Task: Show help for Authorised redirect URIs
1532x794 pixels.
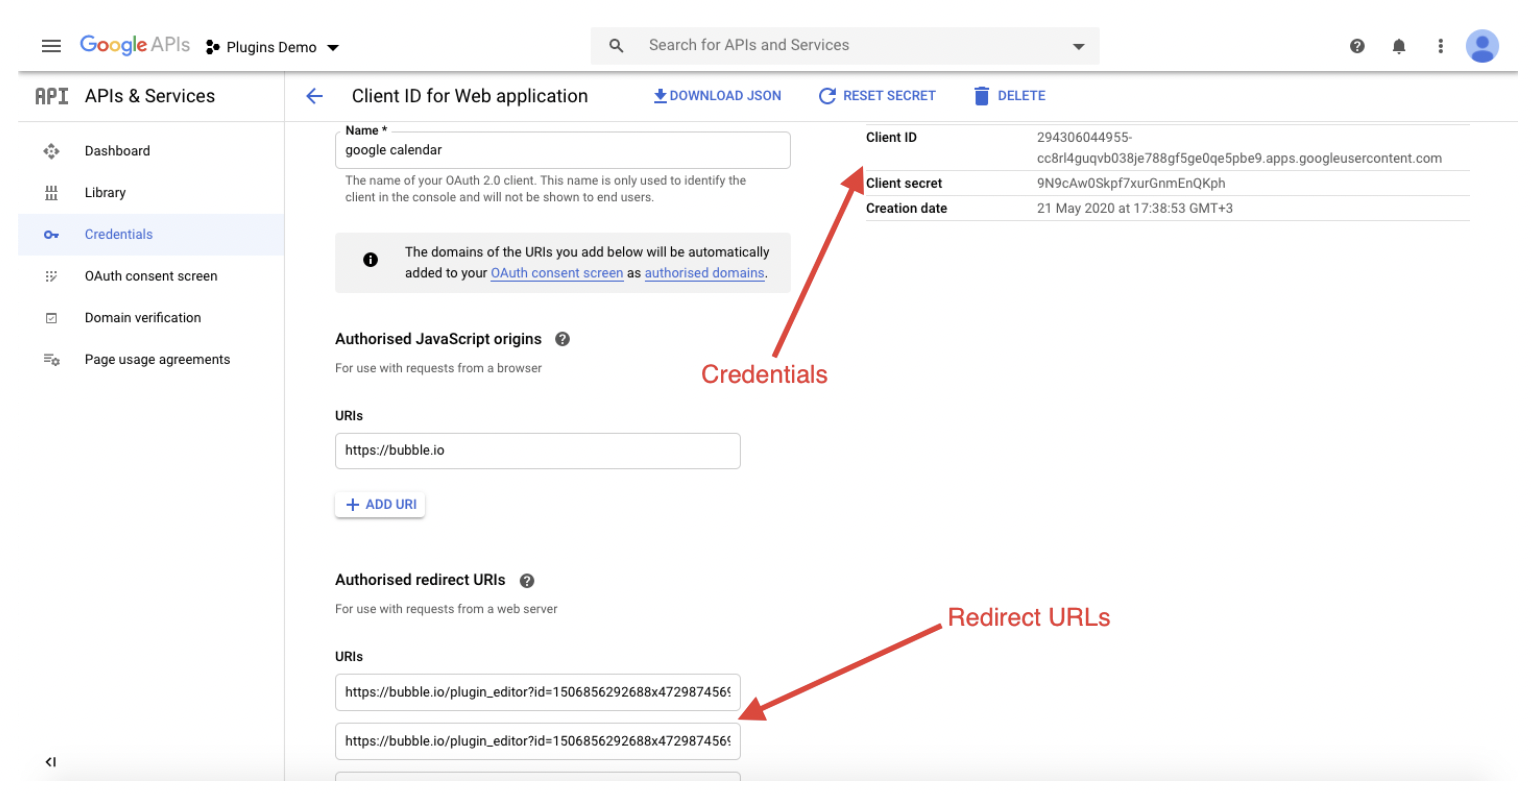Action: (527, 580)
